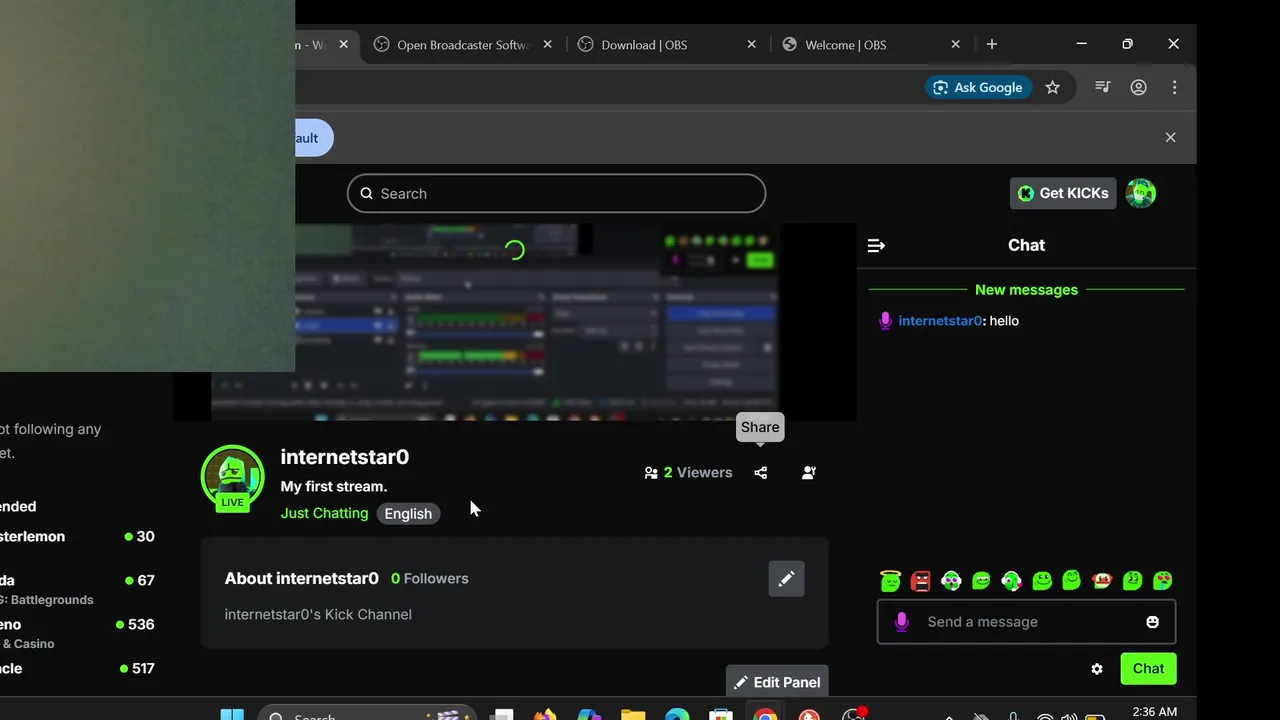This screenshot has width=1280, height=720.
Task: Open the Share stream icon
Action: (x=761, y=473)
